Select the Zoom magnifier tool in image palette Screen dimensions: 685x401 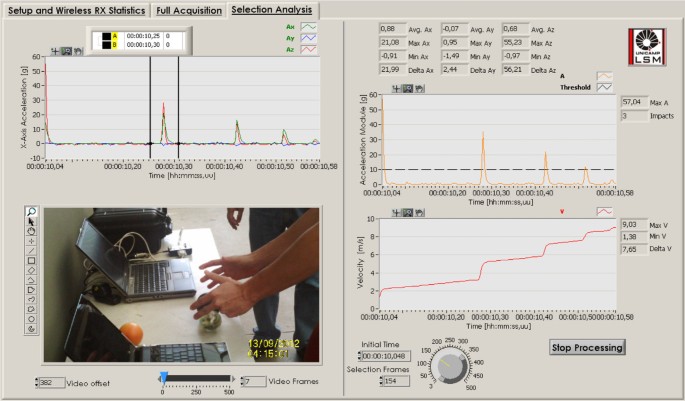(x=31, y=212)
